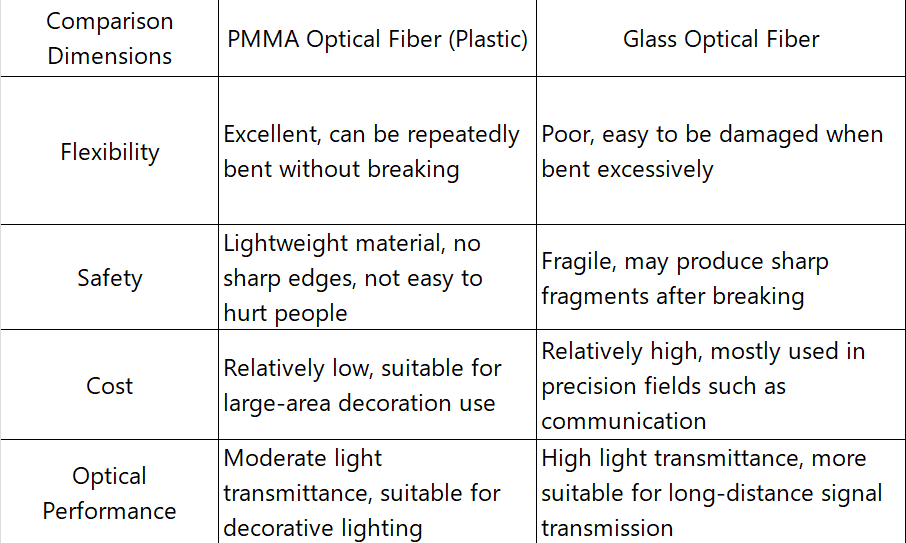The image size is (906, 543).
Task: Click the PMMA Optical Fiber (Plastic) header
Action: (x=377, y=38)
